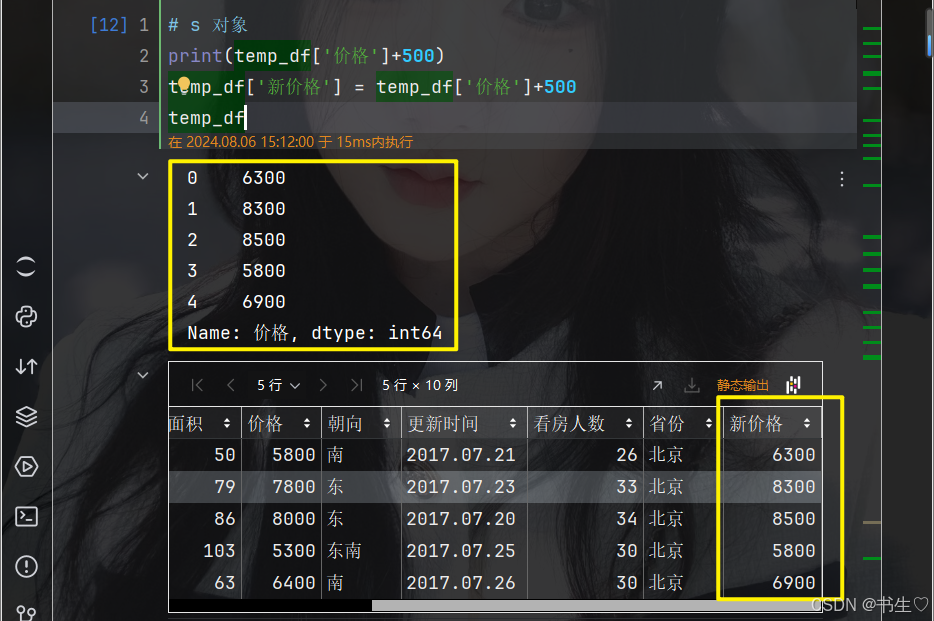
Task: Open the Git version control icon
Action: coord(26,613)
